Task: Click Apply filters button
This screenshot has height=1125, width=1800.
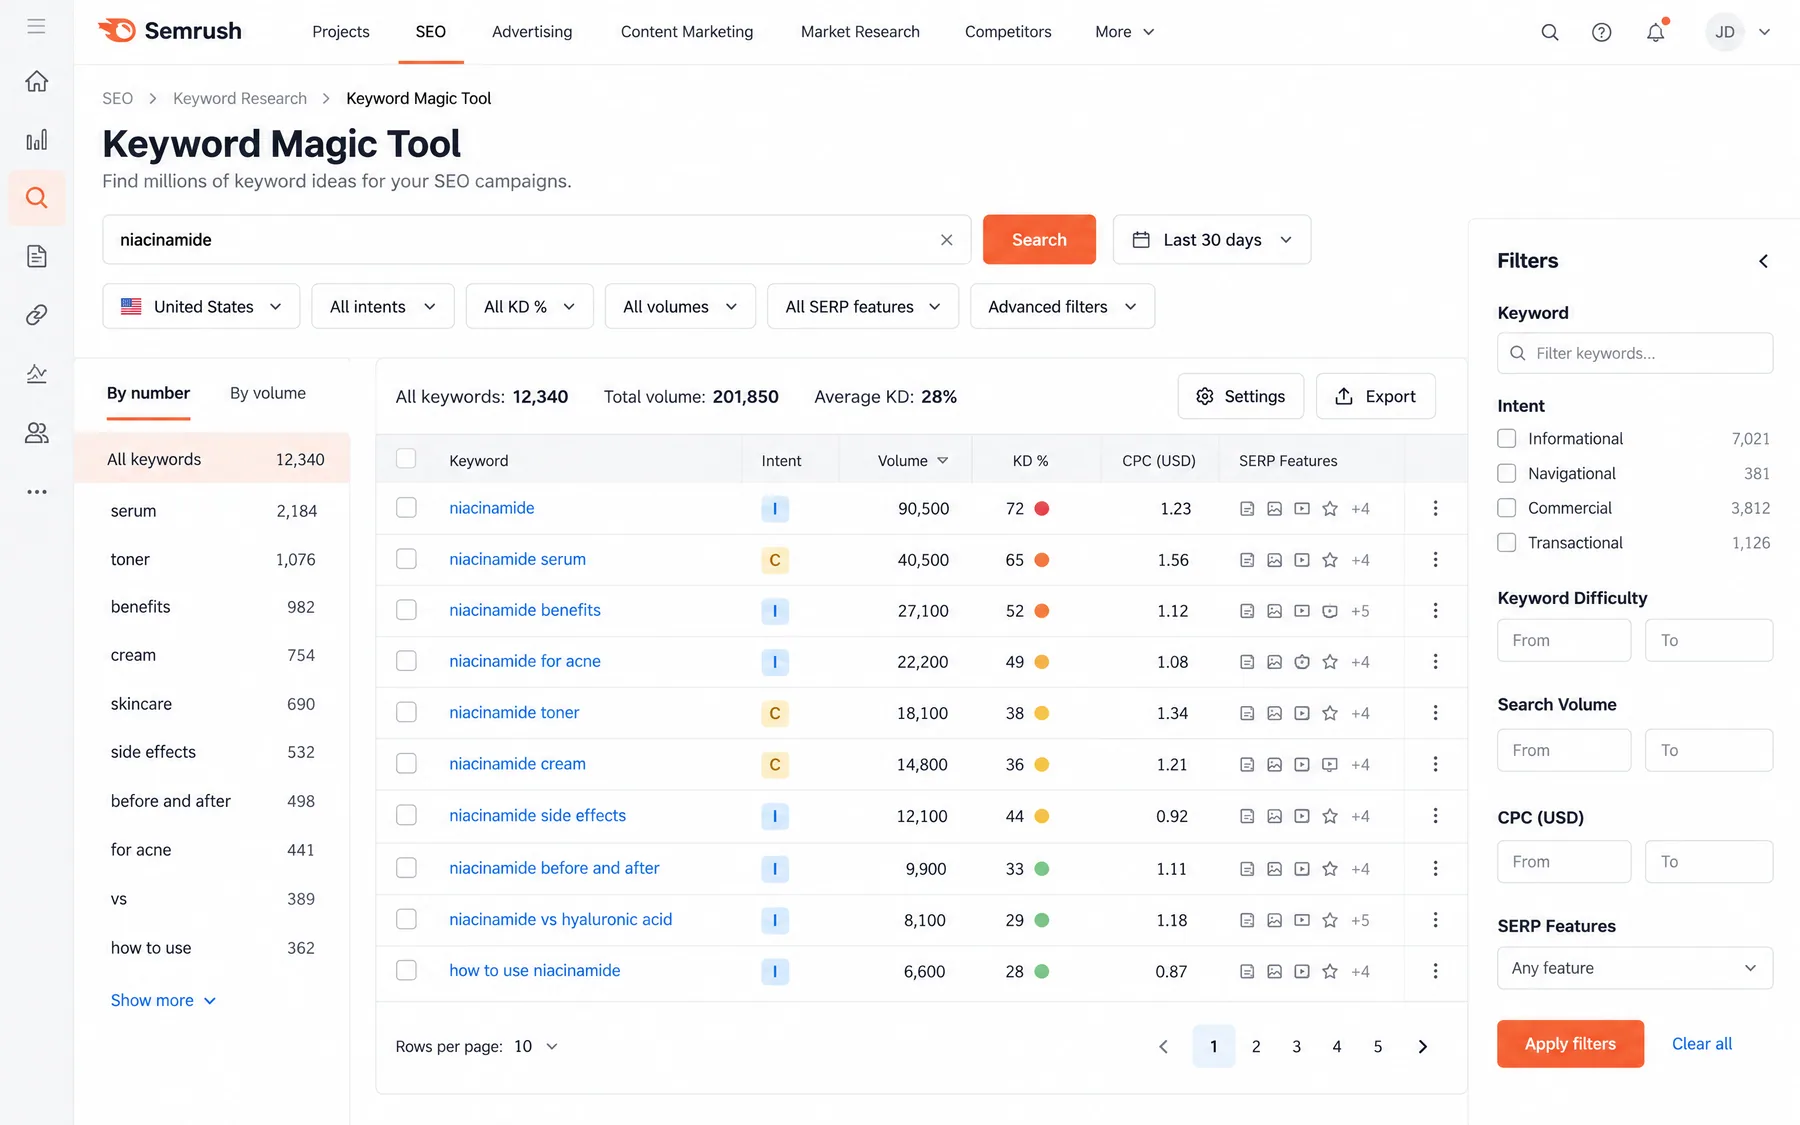Action: (x=1570, y=1044)
